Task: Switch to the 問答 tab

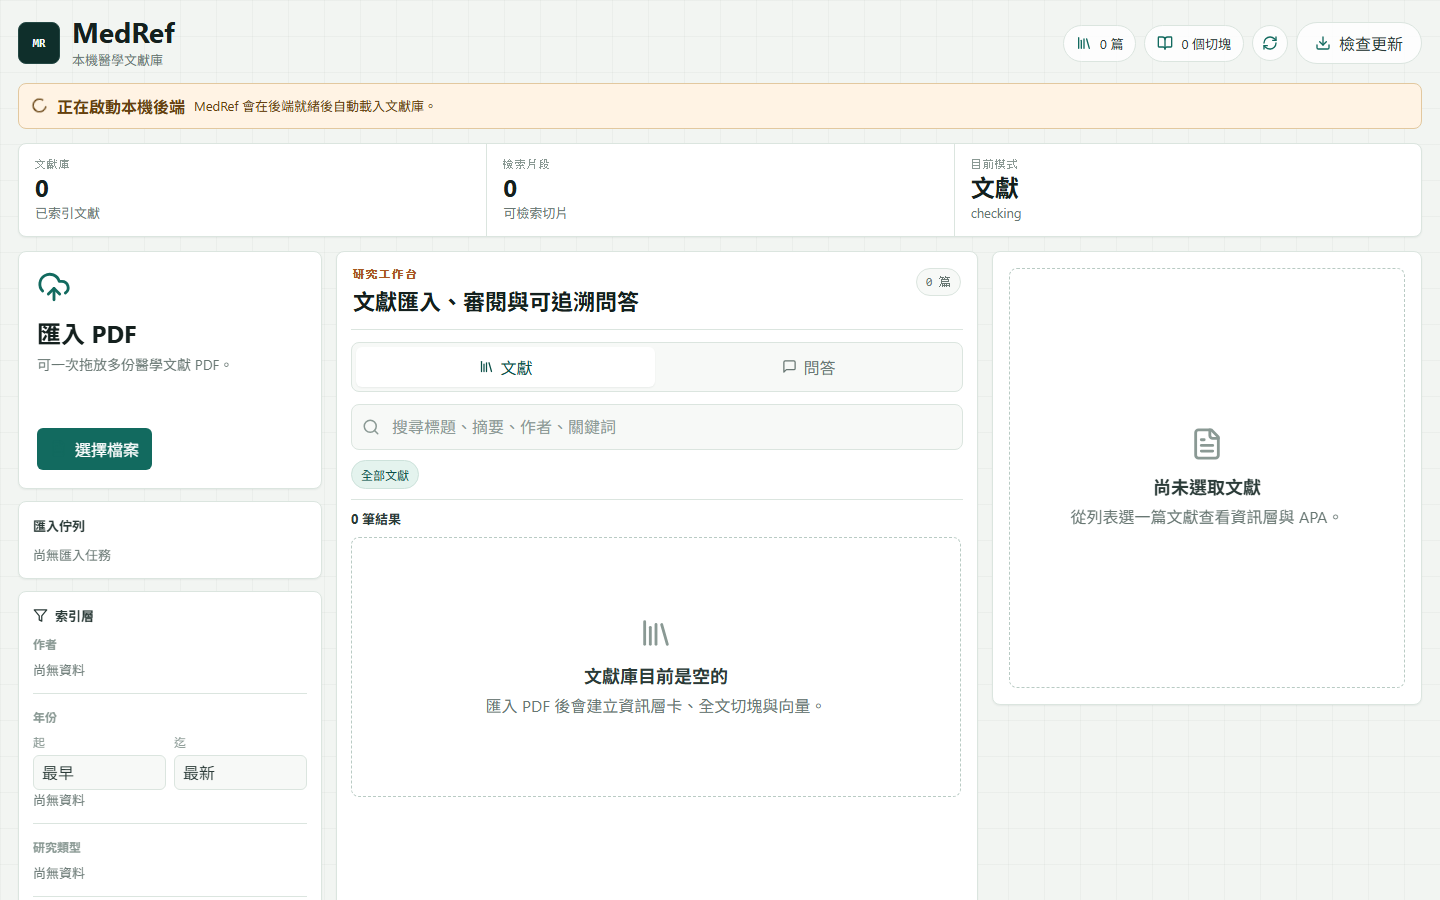Action: 808,367
